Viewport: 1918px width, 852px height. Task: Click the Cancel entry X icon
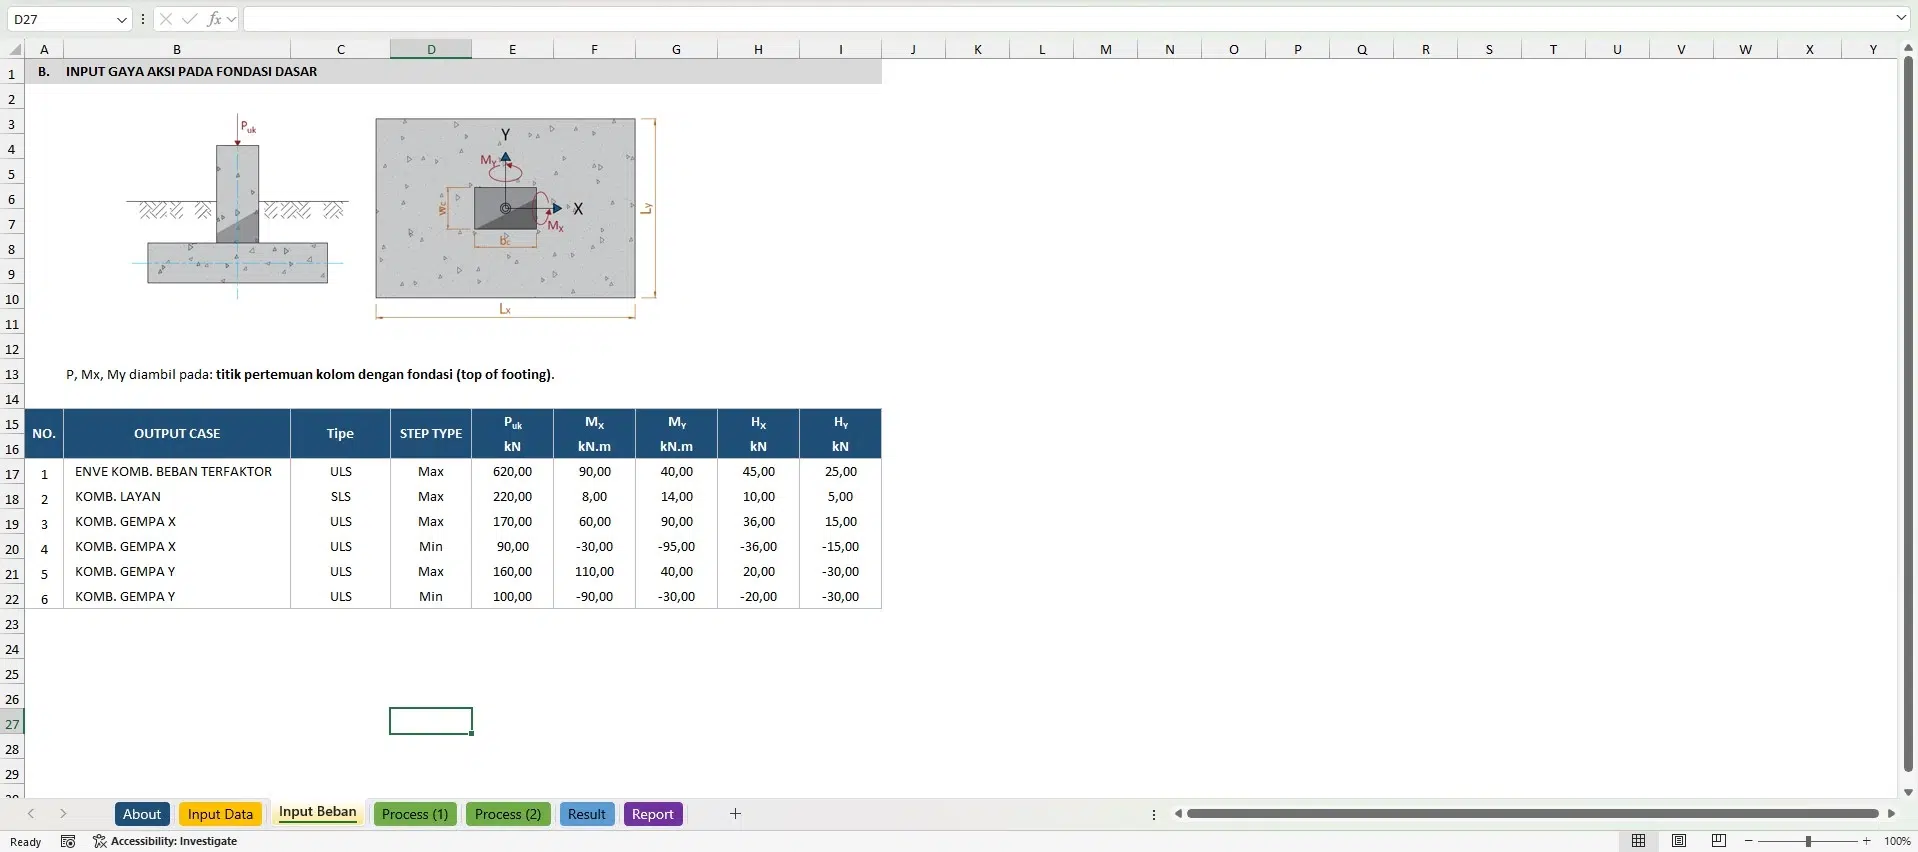click(166, 19)
